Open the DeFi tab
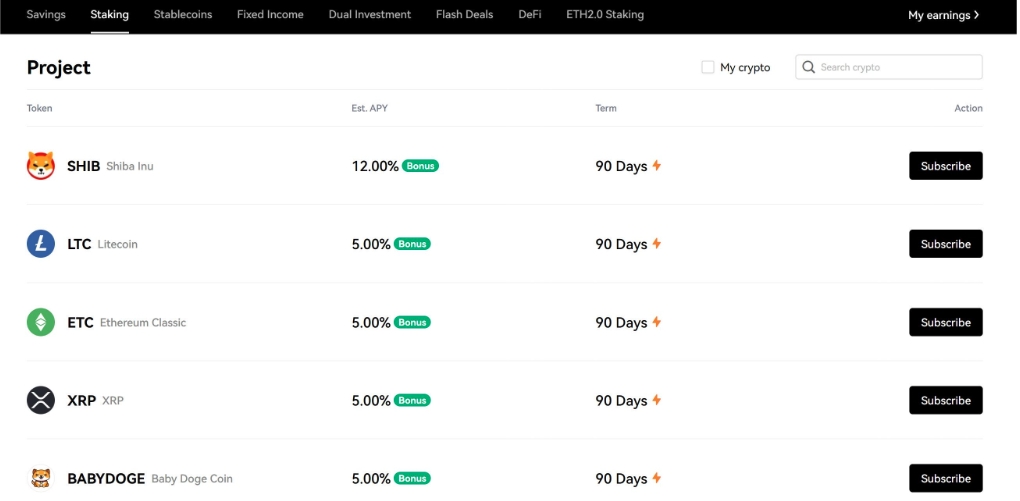 click(530, 14)
